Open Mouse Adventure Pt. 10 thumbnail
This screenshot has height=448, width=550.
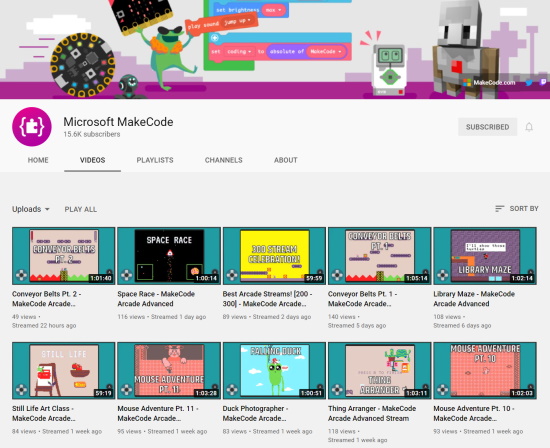485,370
